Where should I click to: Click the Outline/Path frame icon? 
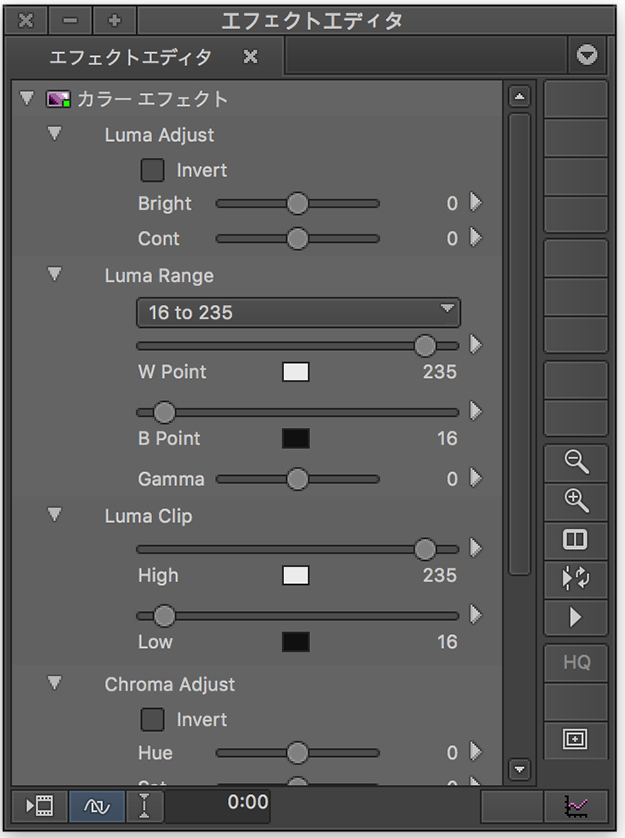[576, 739]
